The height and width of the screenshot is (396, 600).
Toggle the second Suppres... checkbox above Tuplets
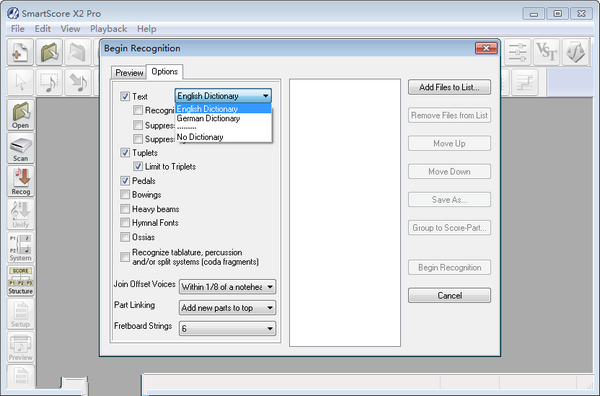click(138, 139)
